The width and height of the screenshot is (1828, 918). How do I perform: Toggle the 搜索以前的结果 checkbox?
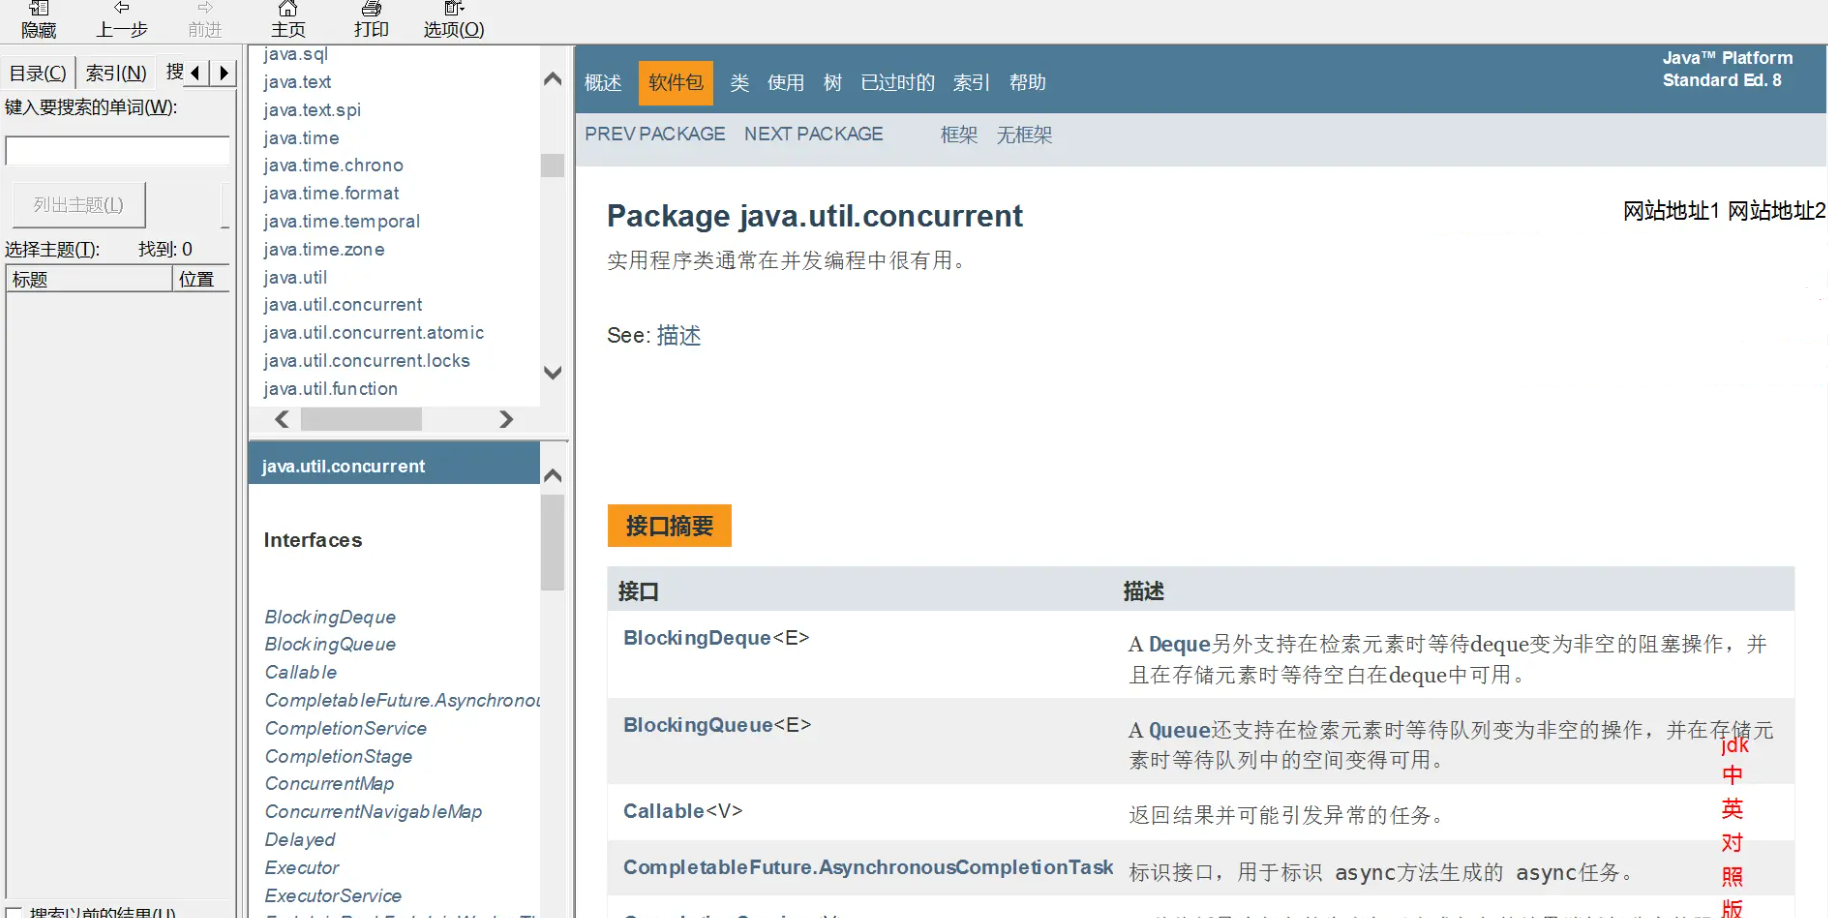(14, 912)
